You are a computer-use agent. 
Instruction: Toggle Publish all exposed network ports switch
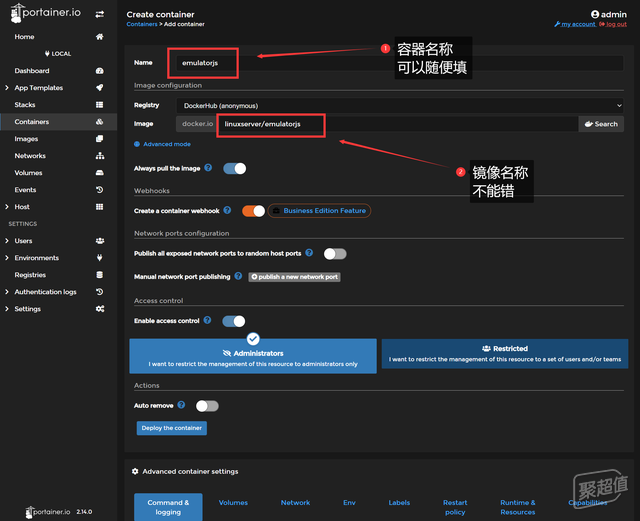pyautogui.click(x=335, y=254)
